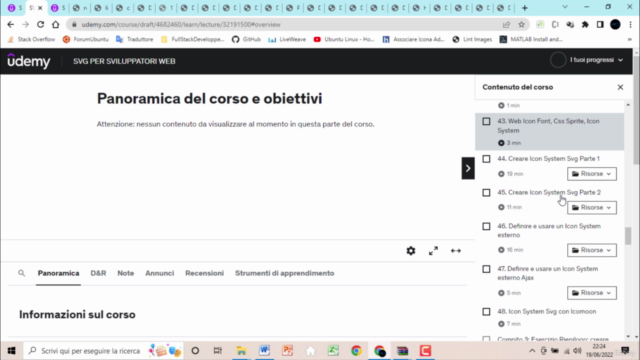
Task: Close the Contenuto del corso panel
Action: [620, 87]
